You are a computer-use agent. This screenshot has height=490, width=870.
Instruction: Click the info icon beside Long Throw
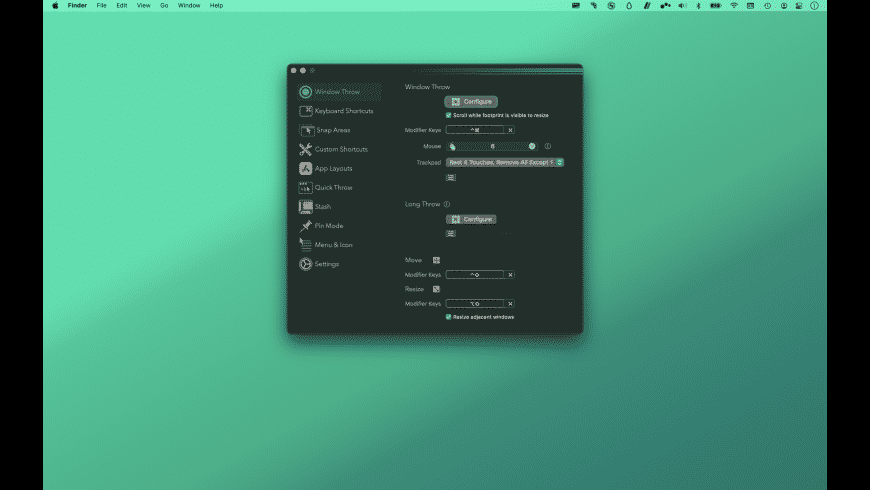(x=447, y=204)
